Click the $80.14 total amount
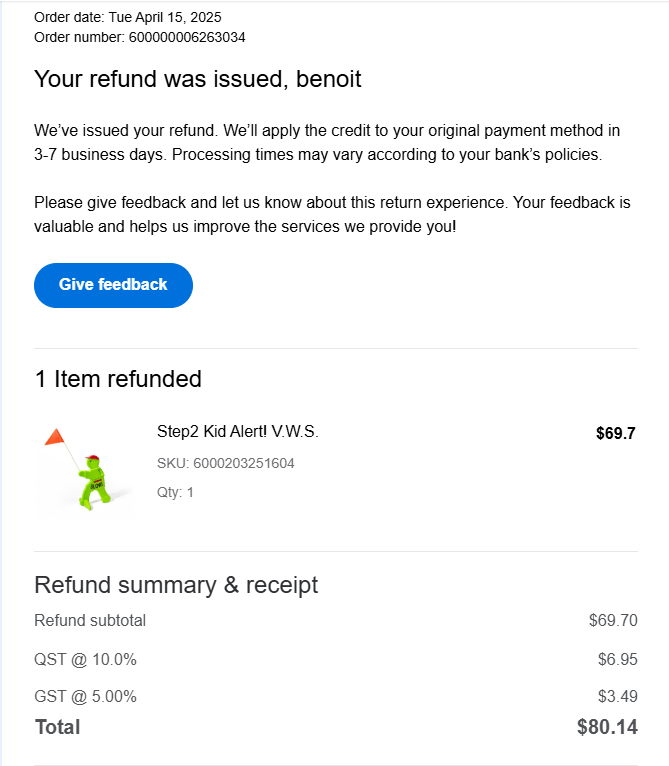669x766 pixels. tap(607, 727)
